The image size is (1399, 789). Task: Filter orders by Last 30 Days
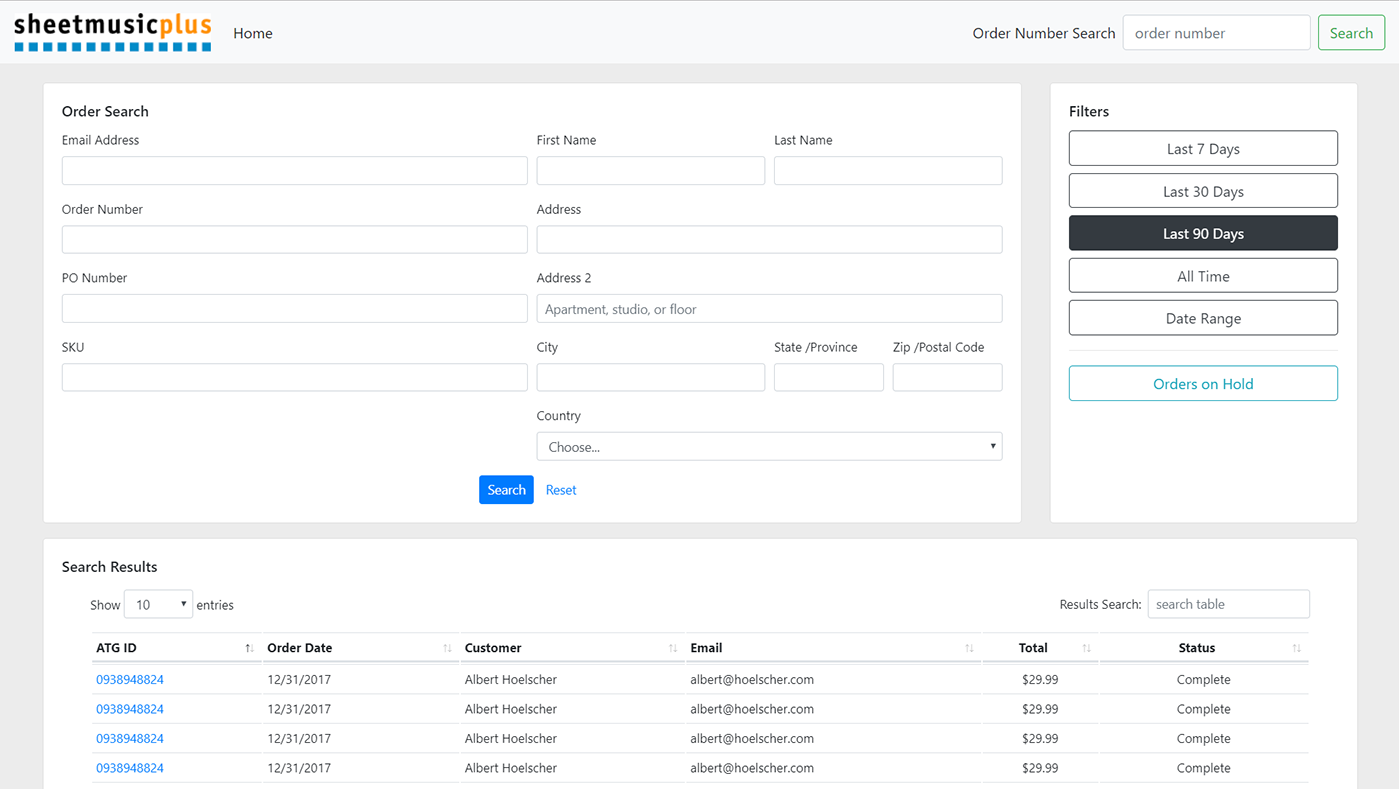pyautogui.click(x=1203, y=191)
